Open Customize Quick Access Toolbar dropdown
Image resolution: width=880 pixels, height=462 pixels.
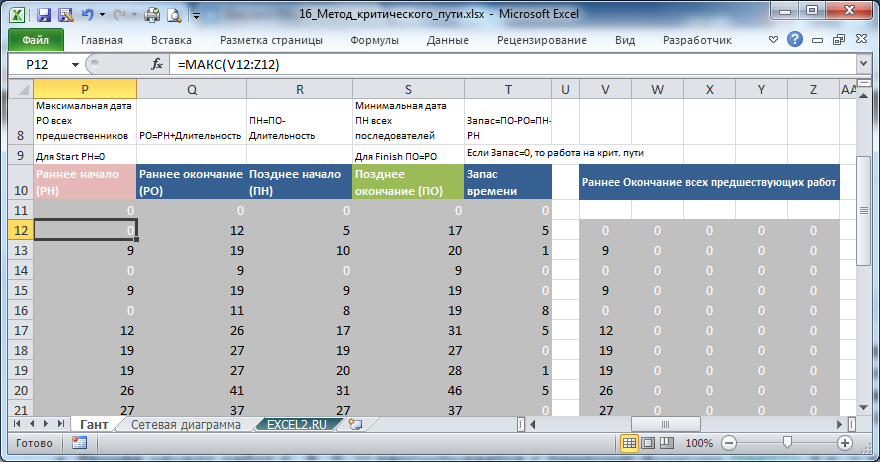[196, 15]
